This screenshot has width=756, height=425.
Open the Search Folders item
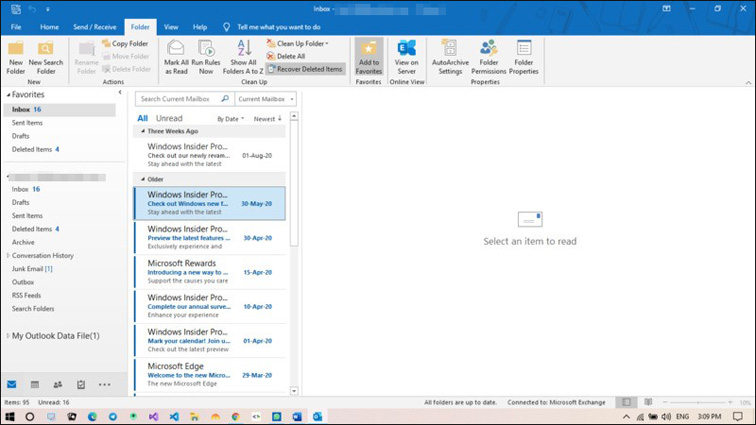click(x=33, y=309)
